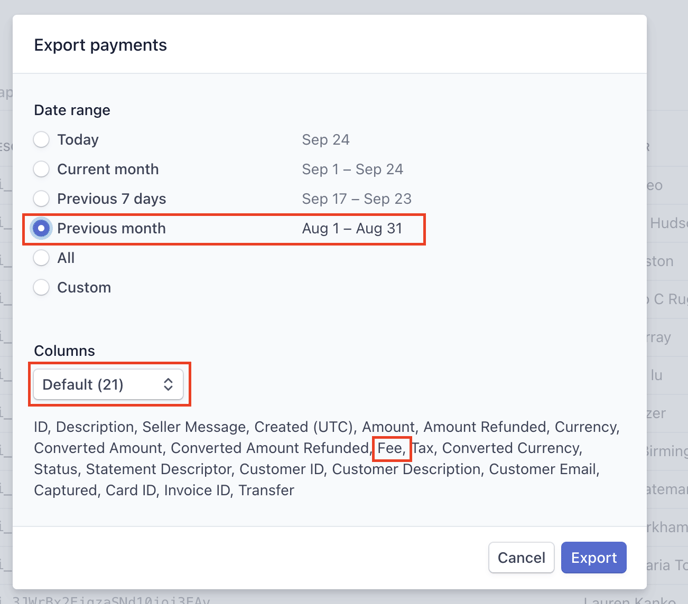688x604 pixels.
Task: Click the Statement Descriptor column name text
Action: tap(164, 469)
